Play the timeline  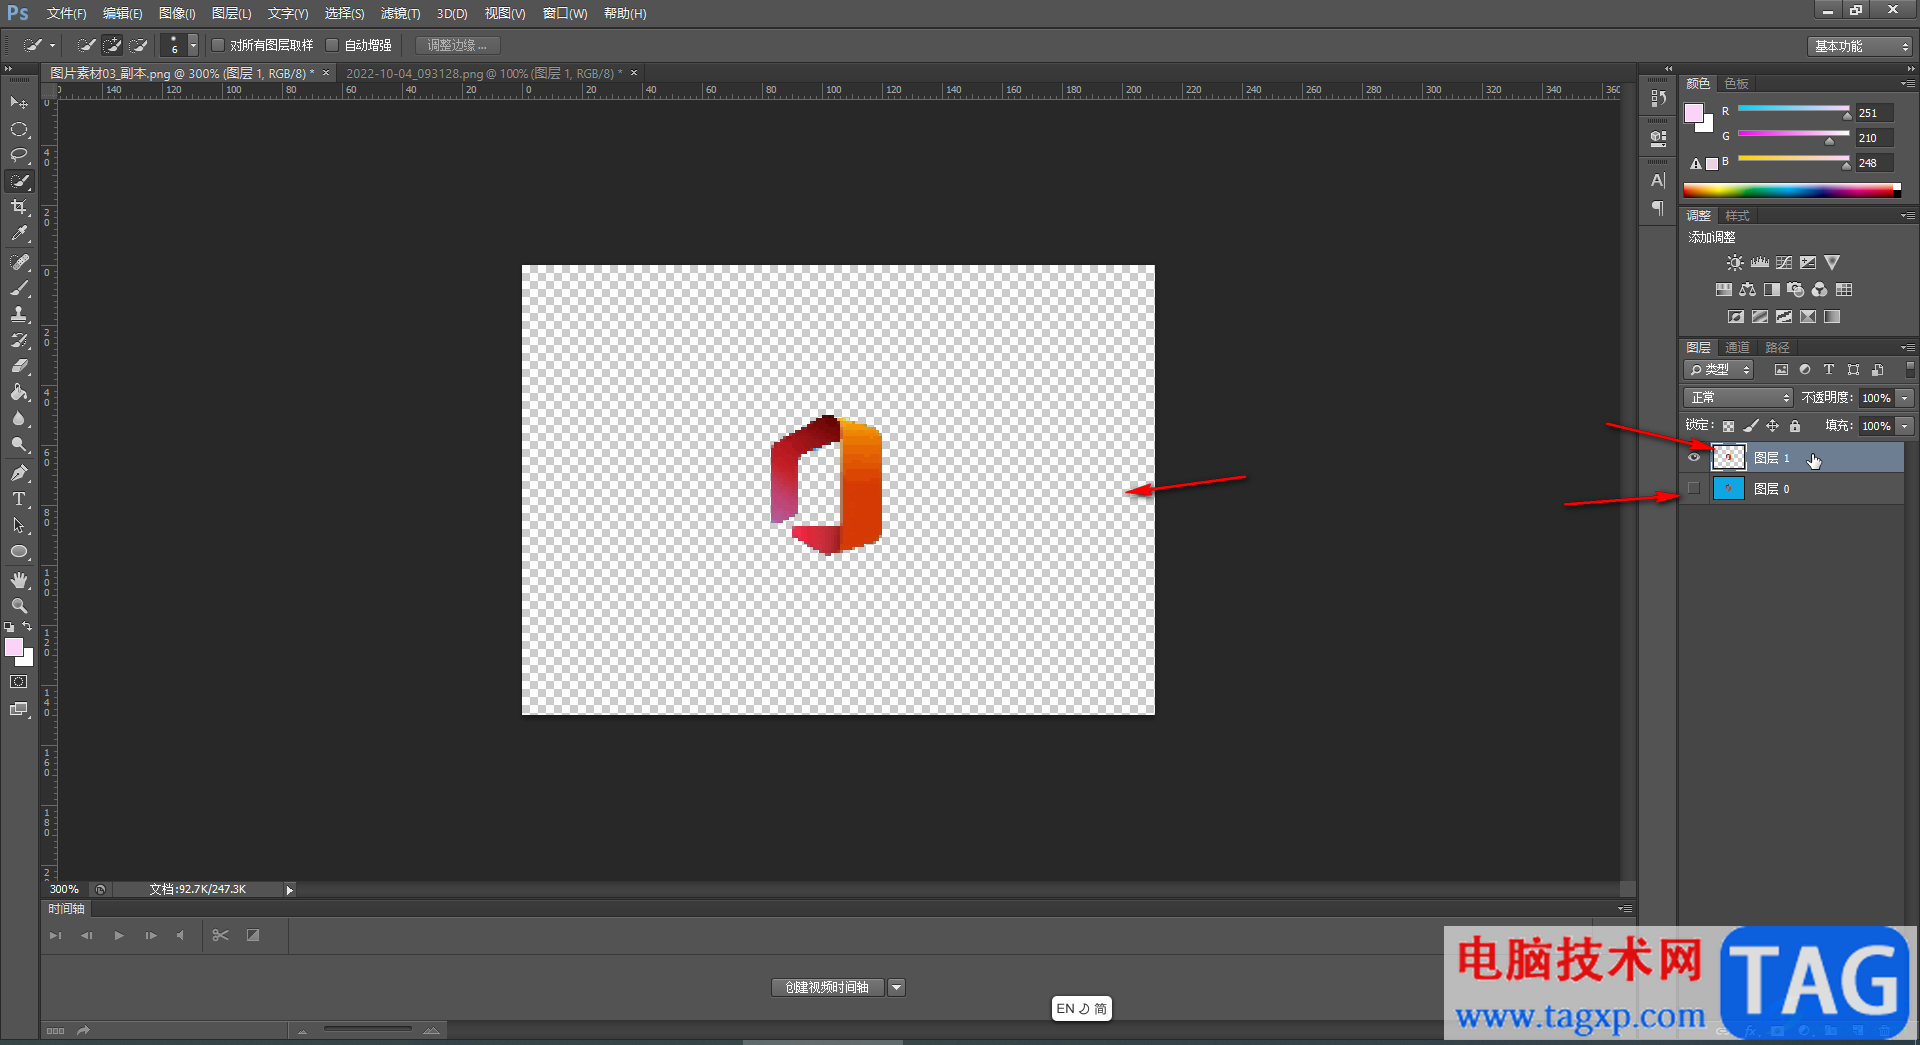coord(119,936)
